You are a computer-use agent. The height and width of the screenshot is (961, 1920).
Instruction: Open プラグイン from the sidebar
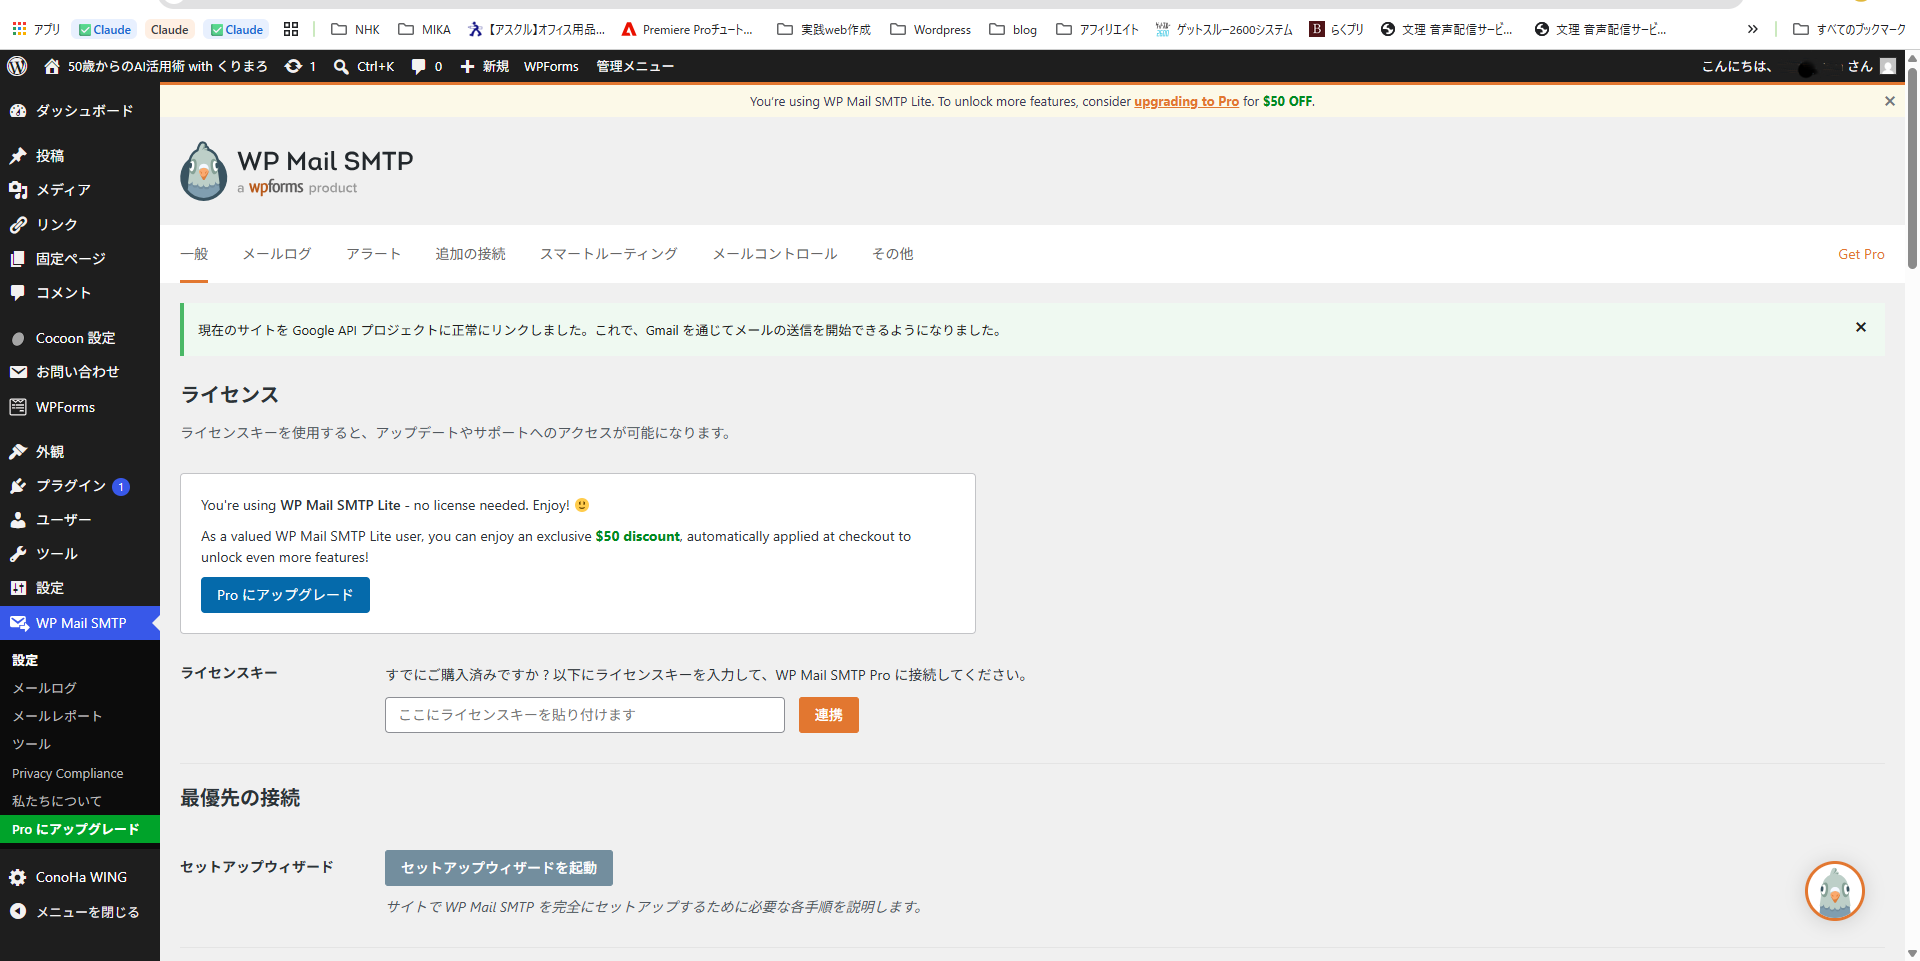pyautogui.click(x=80, y=486)
